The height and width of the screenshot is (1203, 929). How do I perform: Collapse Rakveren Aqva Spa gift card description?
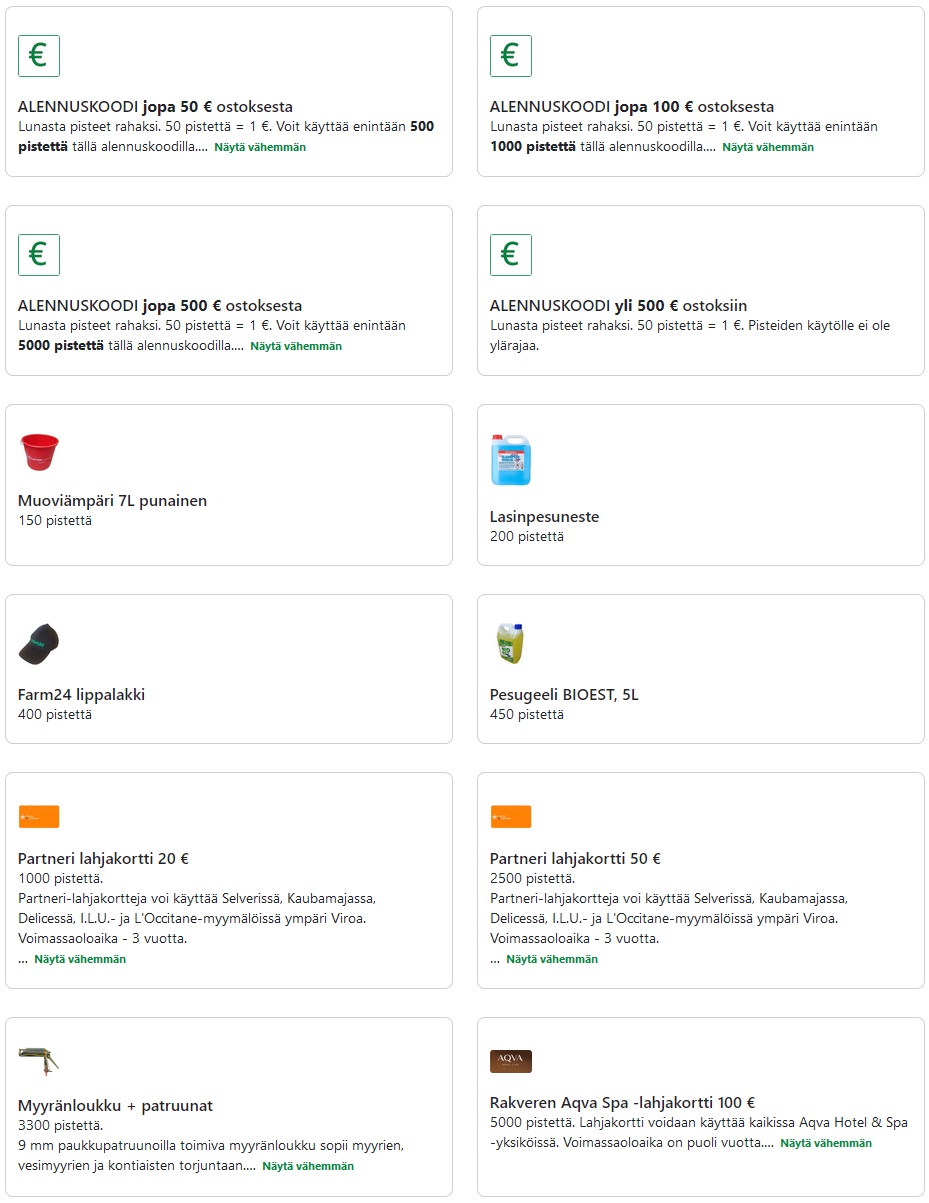826,1143
